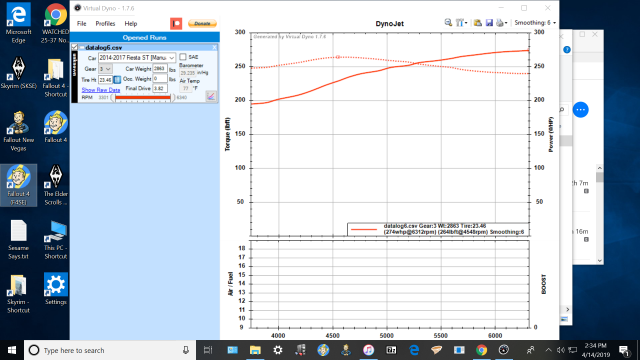This screenshot has width=640, height=360.
Task: Open File Explorer from the taskbar
Action: click(255, 350)
